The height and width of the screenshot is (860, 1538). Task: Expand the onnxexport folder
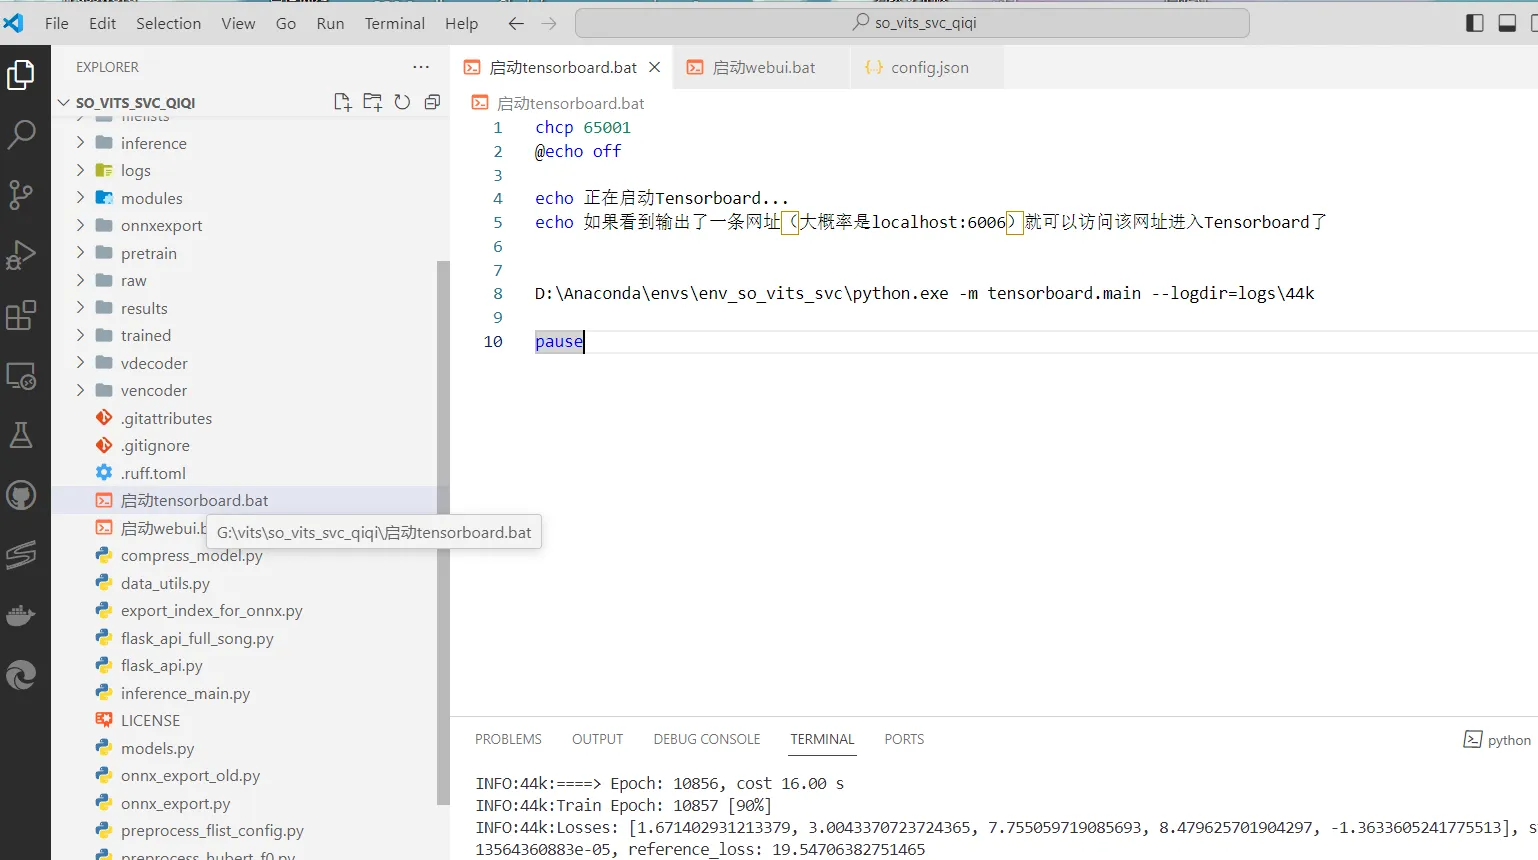[x=80, y=225]
